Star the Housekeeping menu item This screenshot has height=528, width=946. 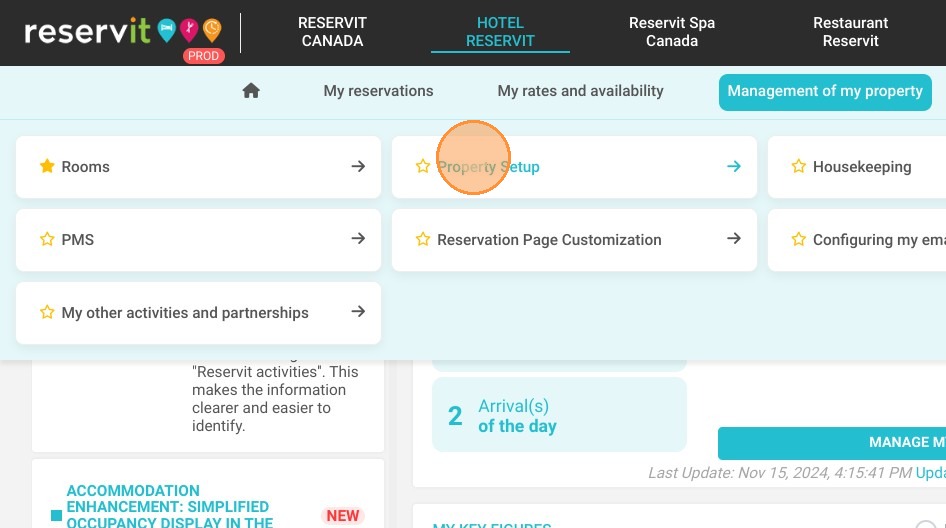[799, 166]
